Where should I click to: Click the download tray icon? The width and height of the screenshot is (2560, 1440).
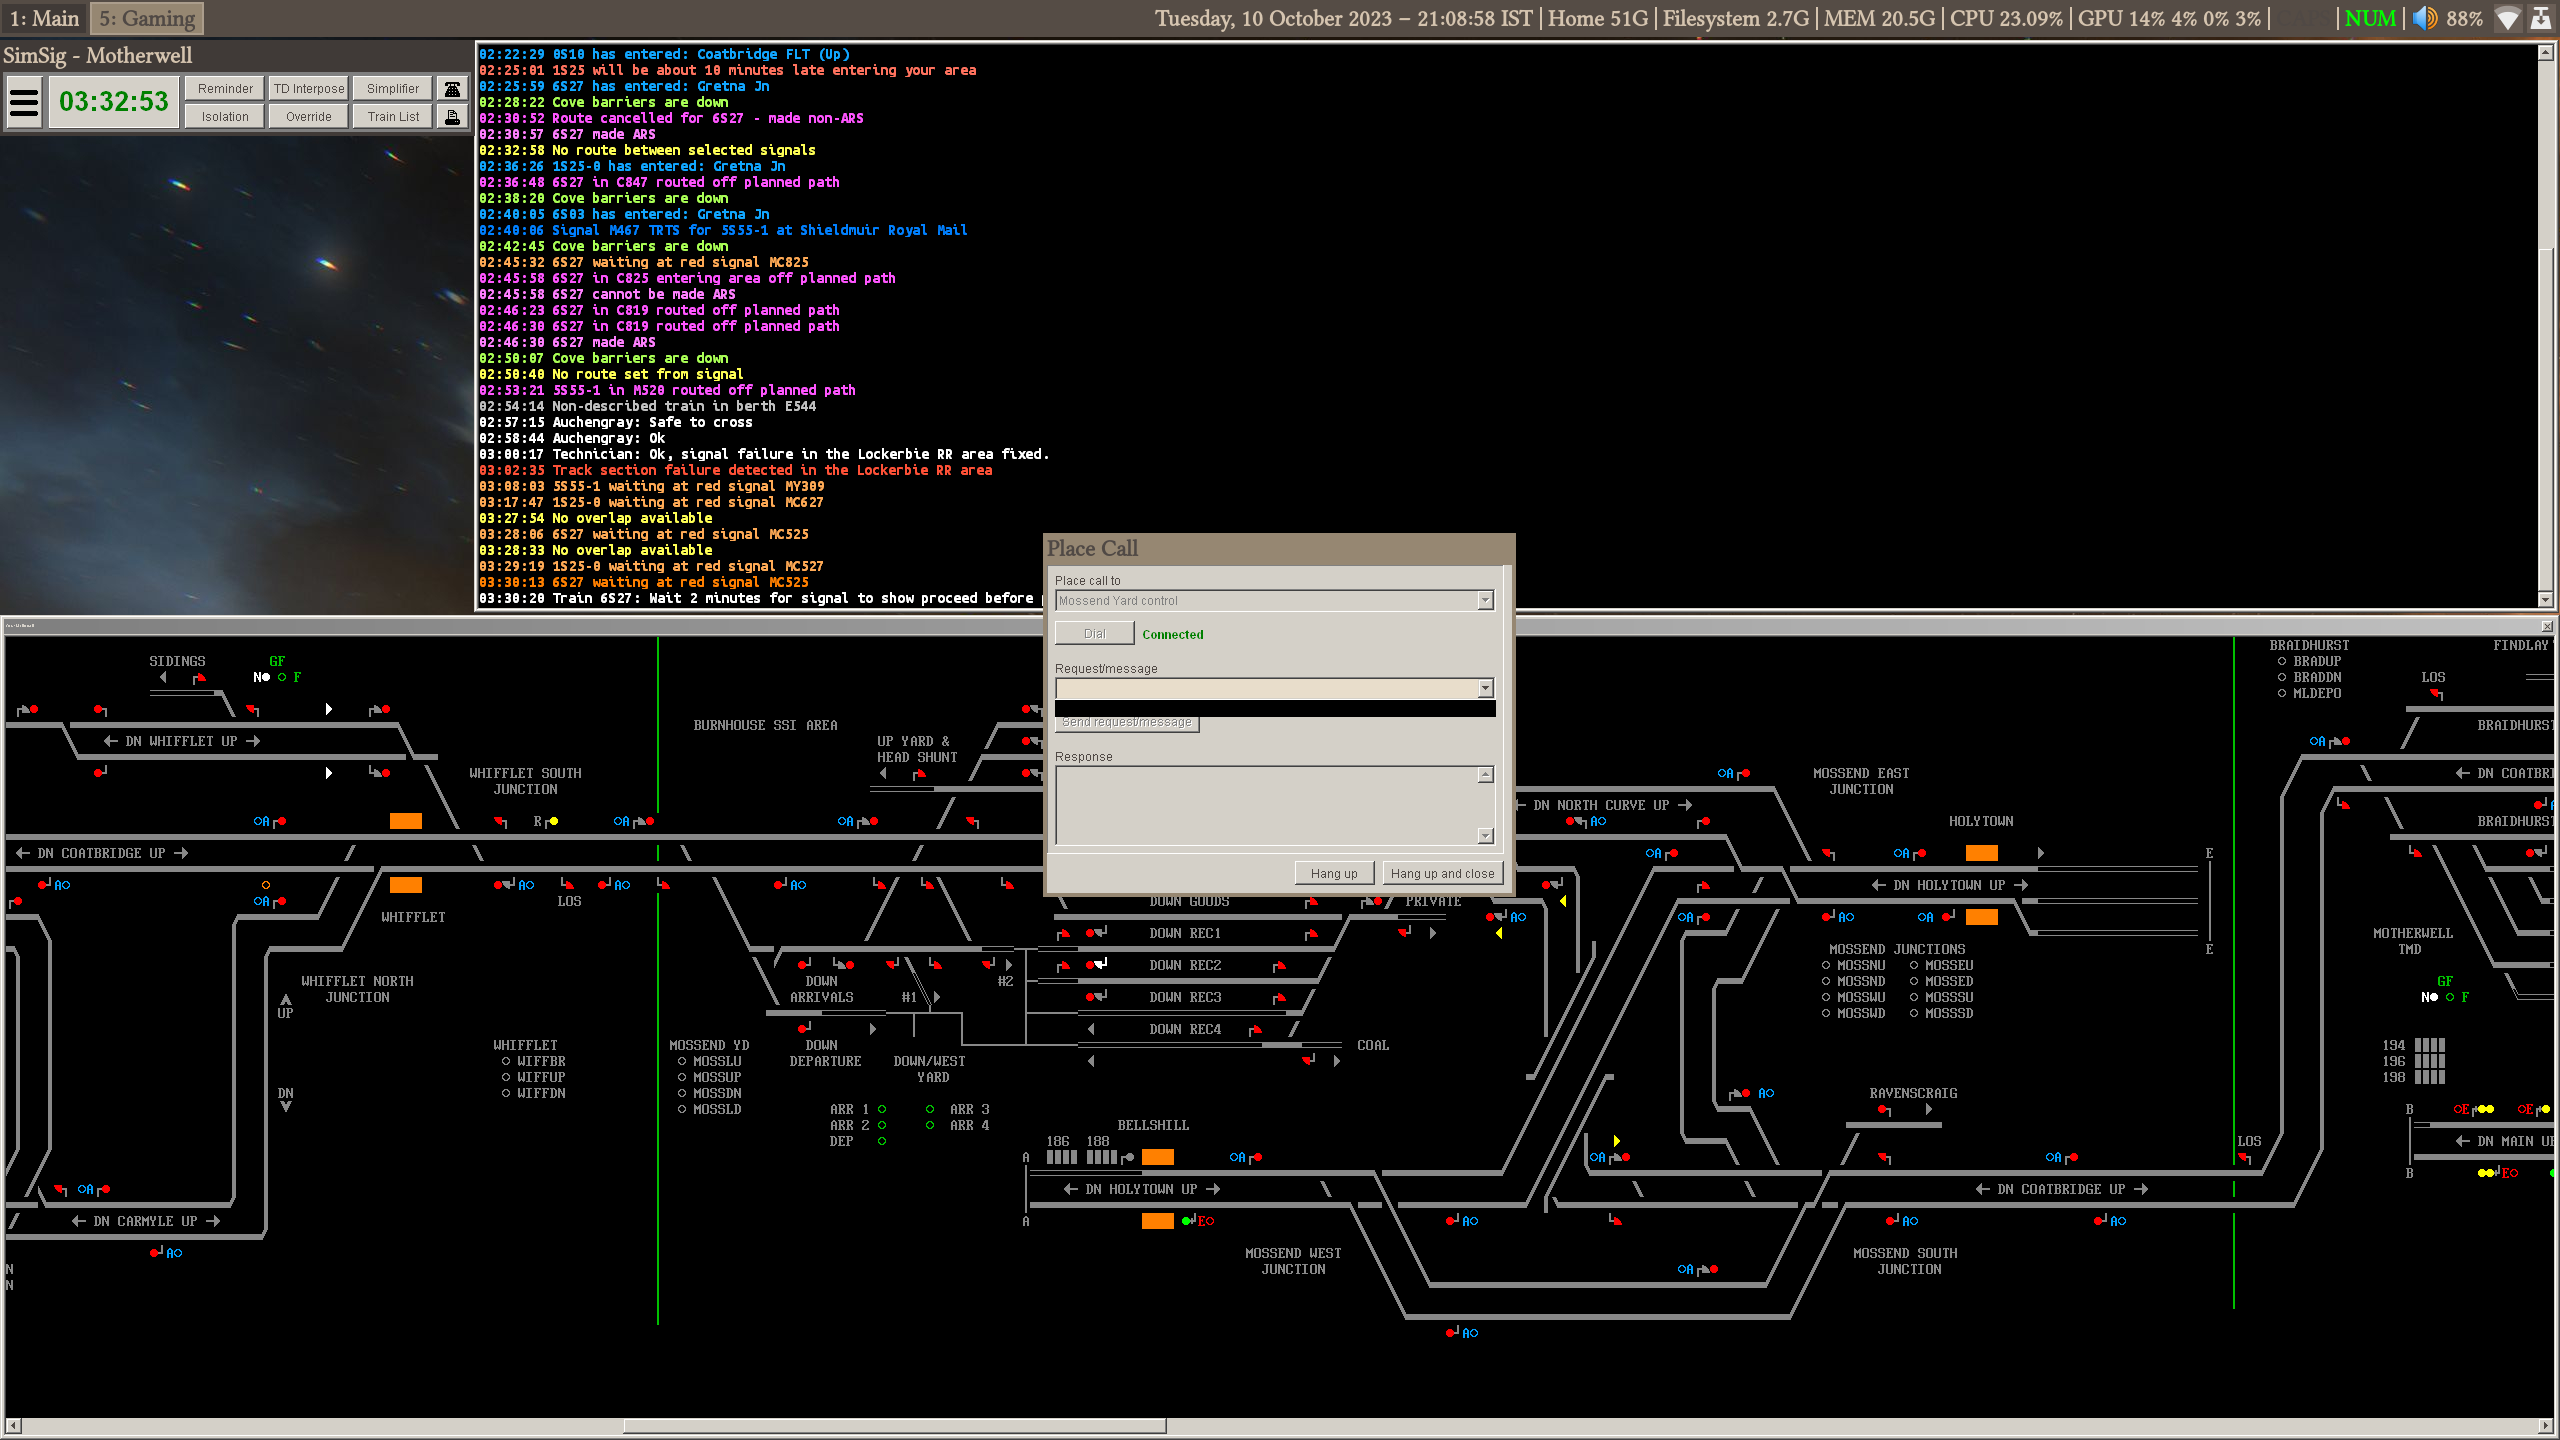2540,18
